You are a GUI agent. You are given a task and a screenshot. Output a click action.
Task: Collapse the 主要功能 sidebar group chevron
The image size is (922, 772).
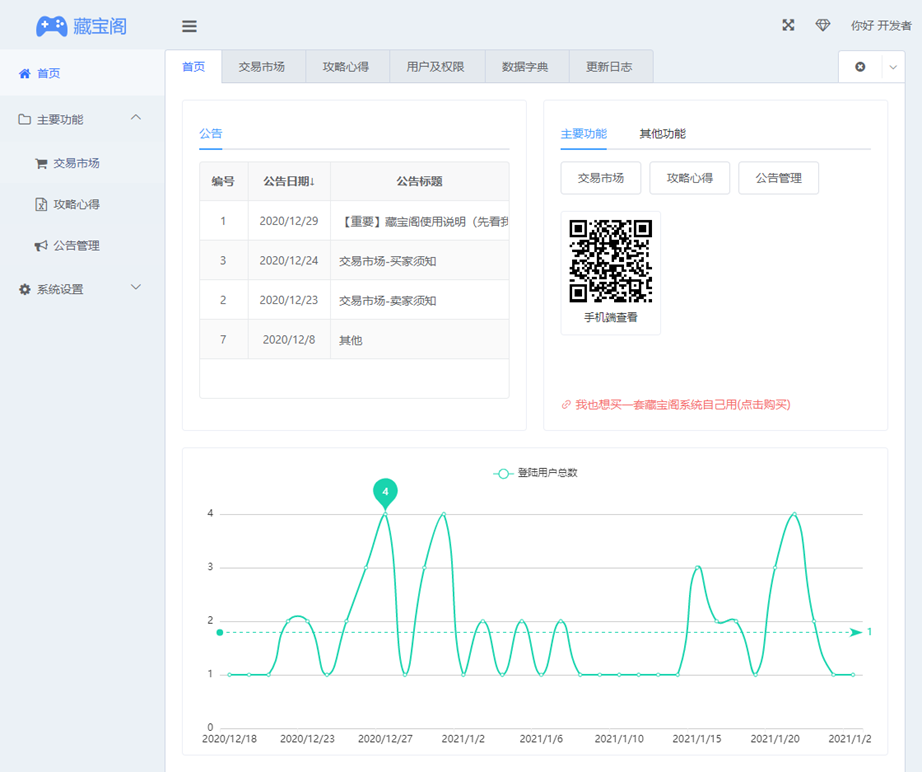[x=136, y=118]
